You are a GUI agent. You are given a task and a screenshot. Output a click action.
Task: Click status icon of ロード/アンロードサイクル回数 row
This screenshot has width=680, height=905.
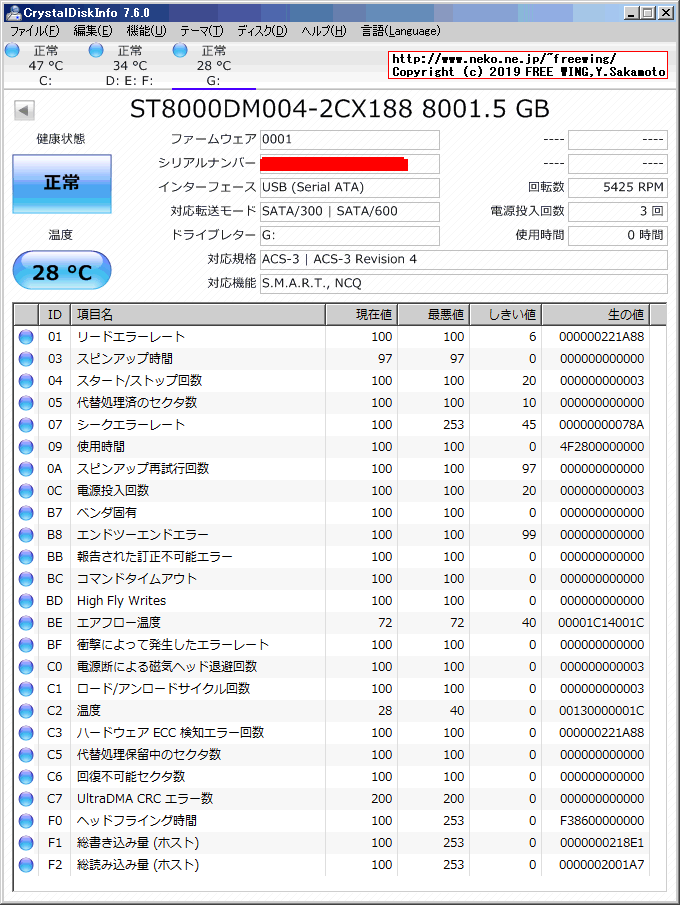coord(26,689)
